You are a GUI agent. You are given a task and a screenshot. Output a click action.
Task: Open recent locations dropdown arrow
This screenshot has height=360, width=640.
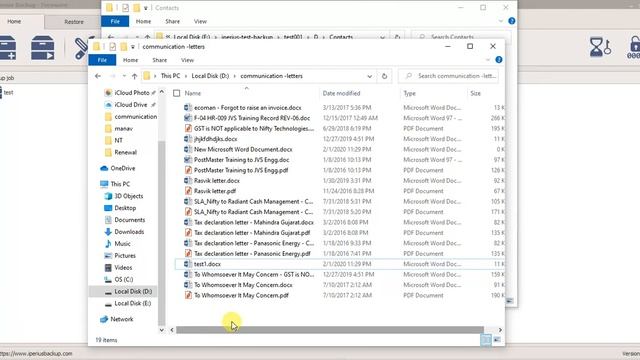(x=124, y=76)
